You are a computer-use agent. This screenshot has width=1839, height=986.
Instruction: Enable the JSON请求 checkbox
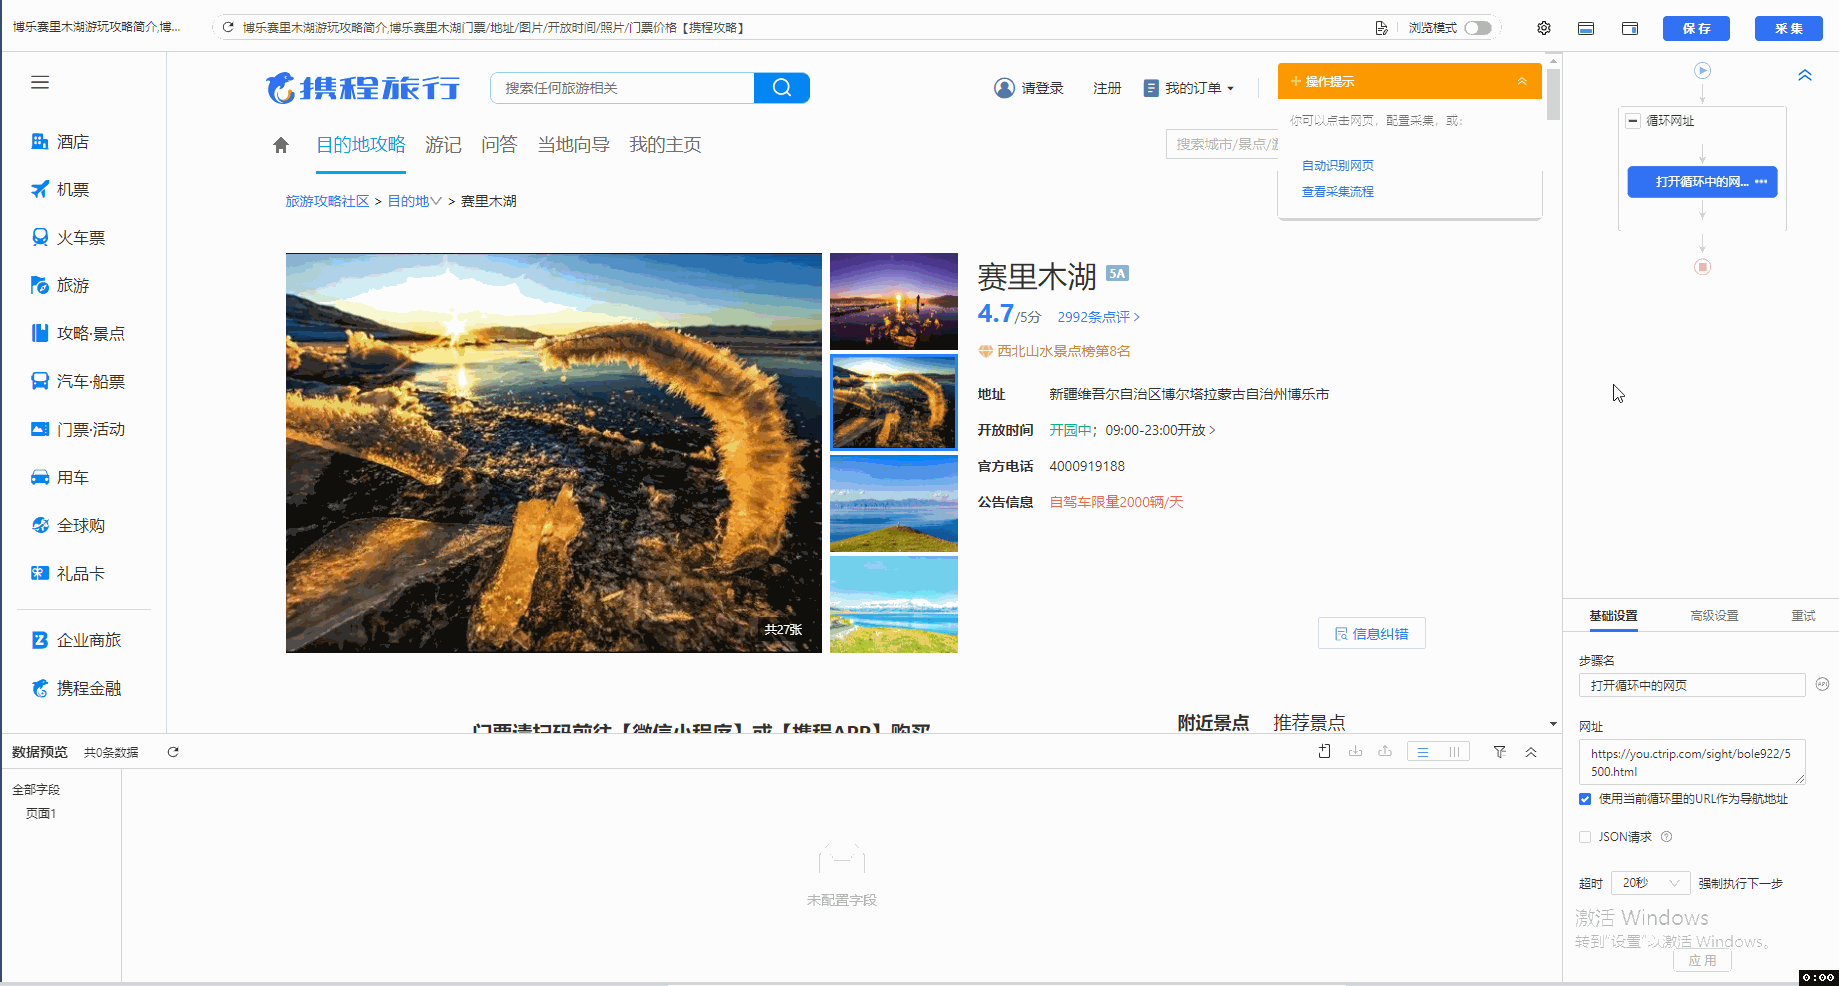[1585, 837]
